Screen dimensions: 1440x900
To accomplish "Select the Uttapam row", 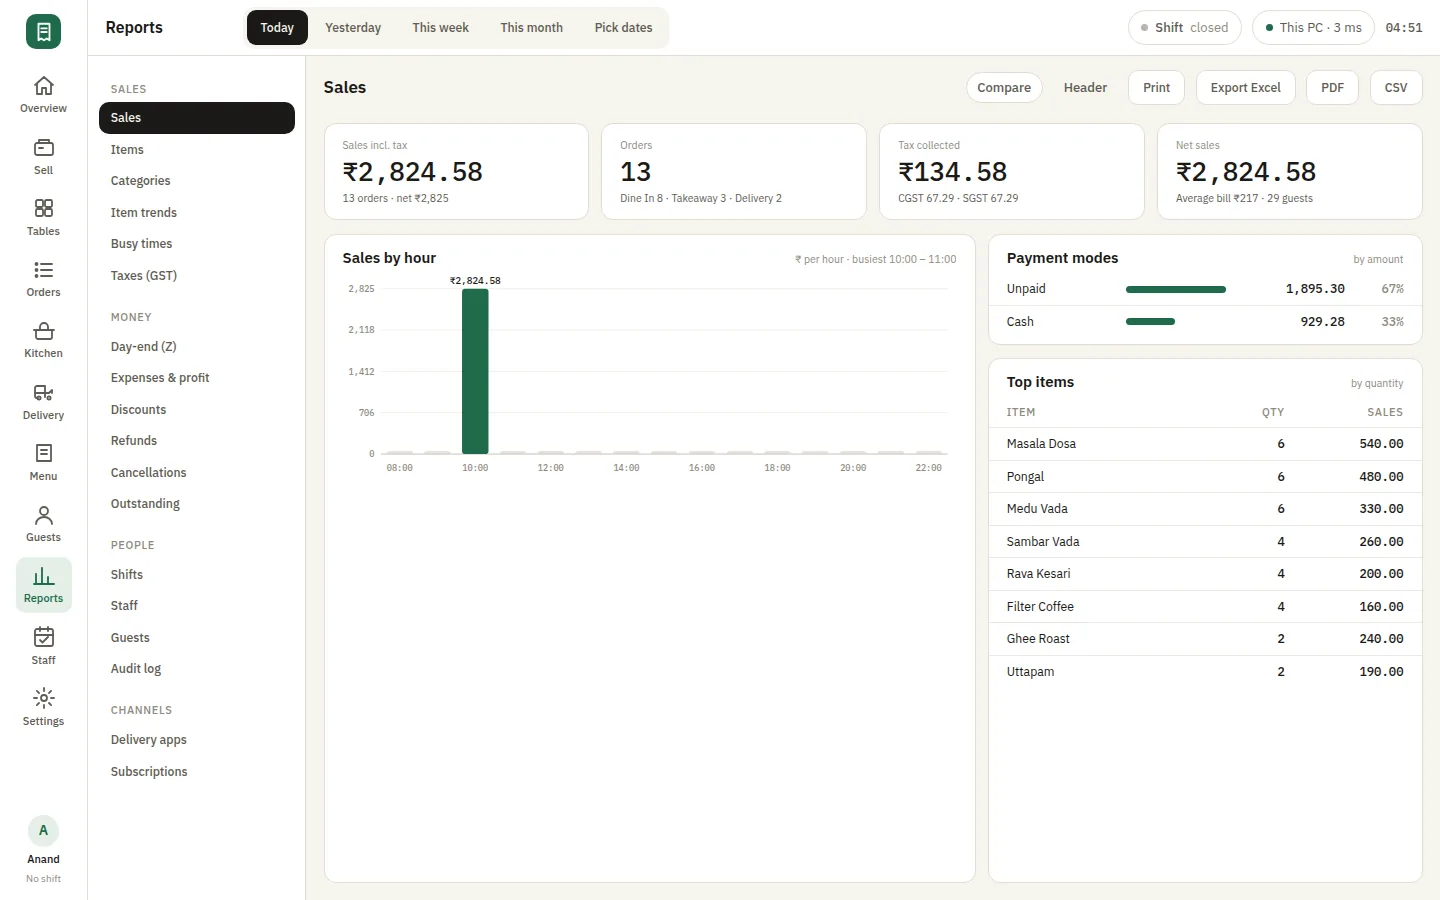I will point(1205,672).
